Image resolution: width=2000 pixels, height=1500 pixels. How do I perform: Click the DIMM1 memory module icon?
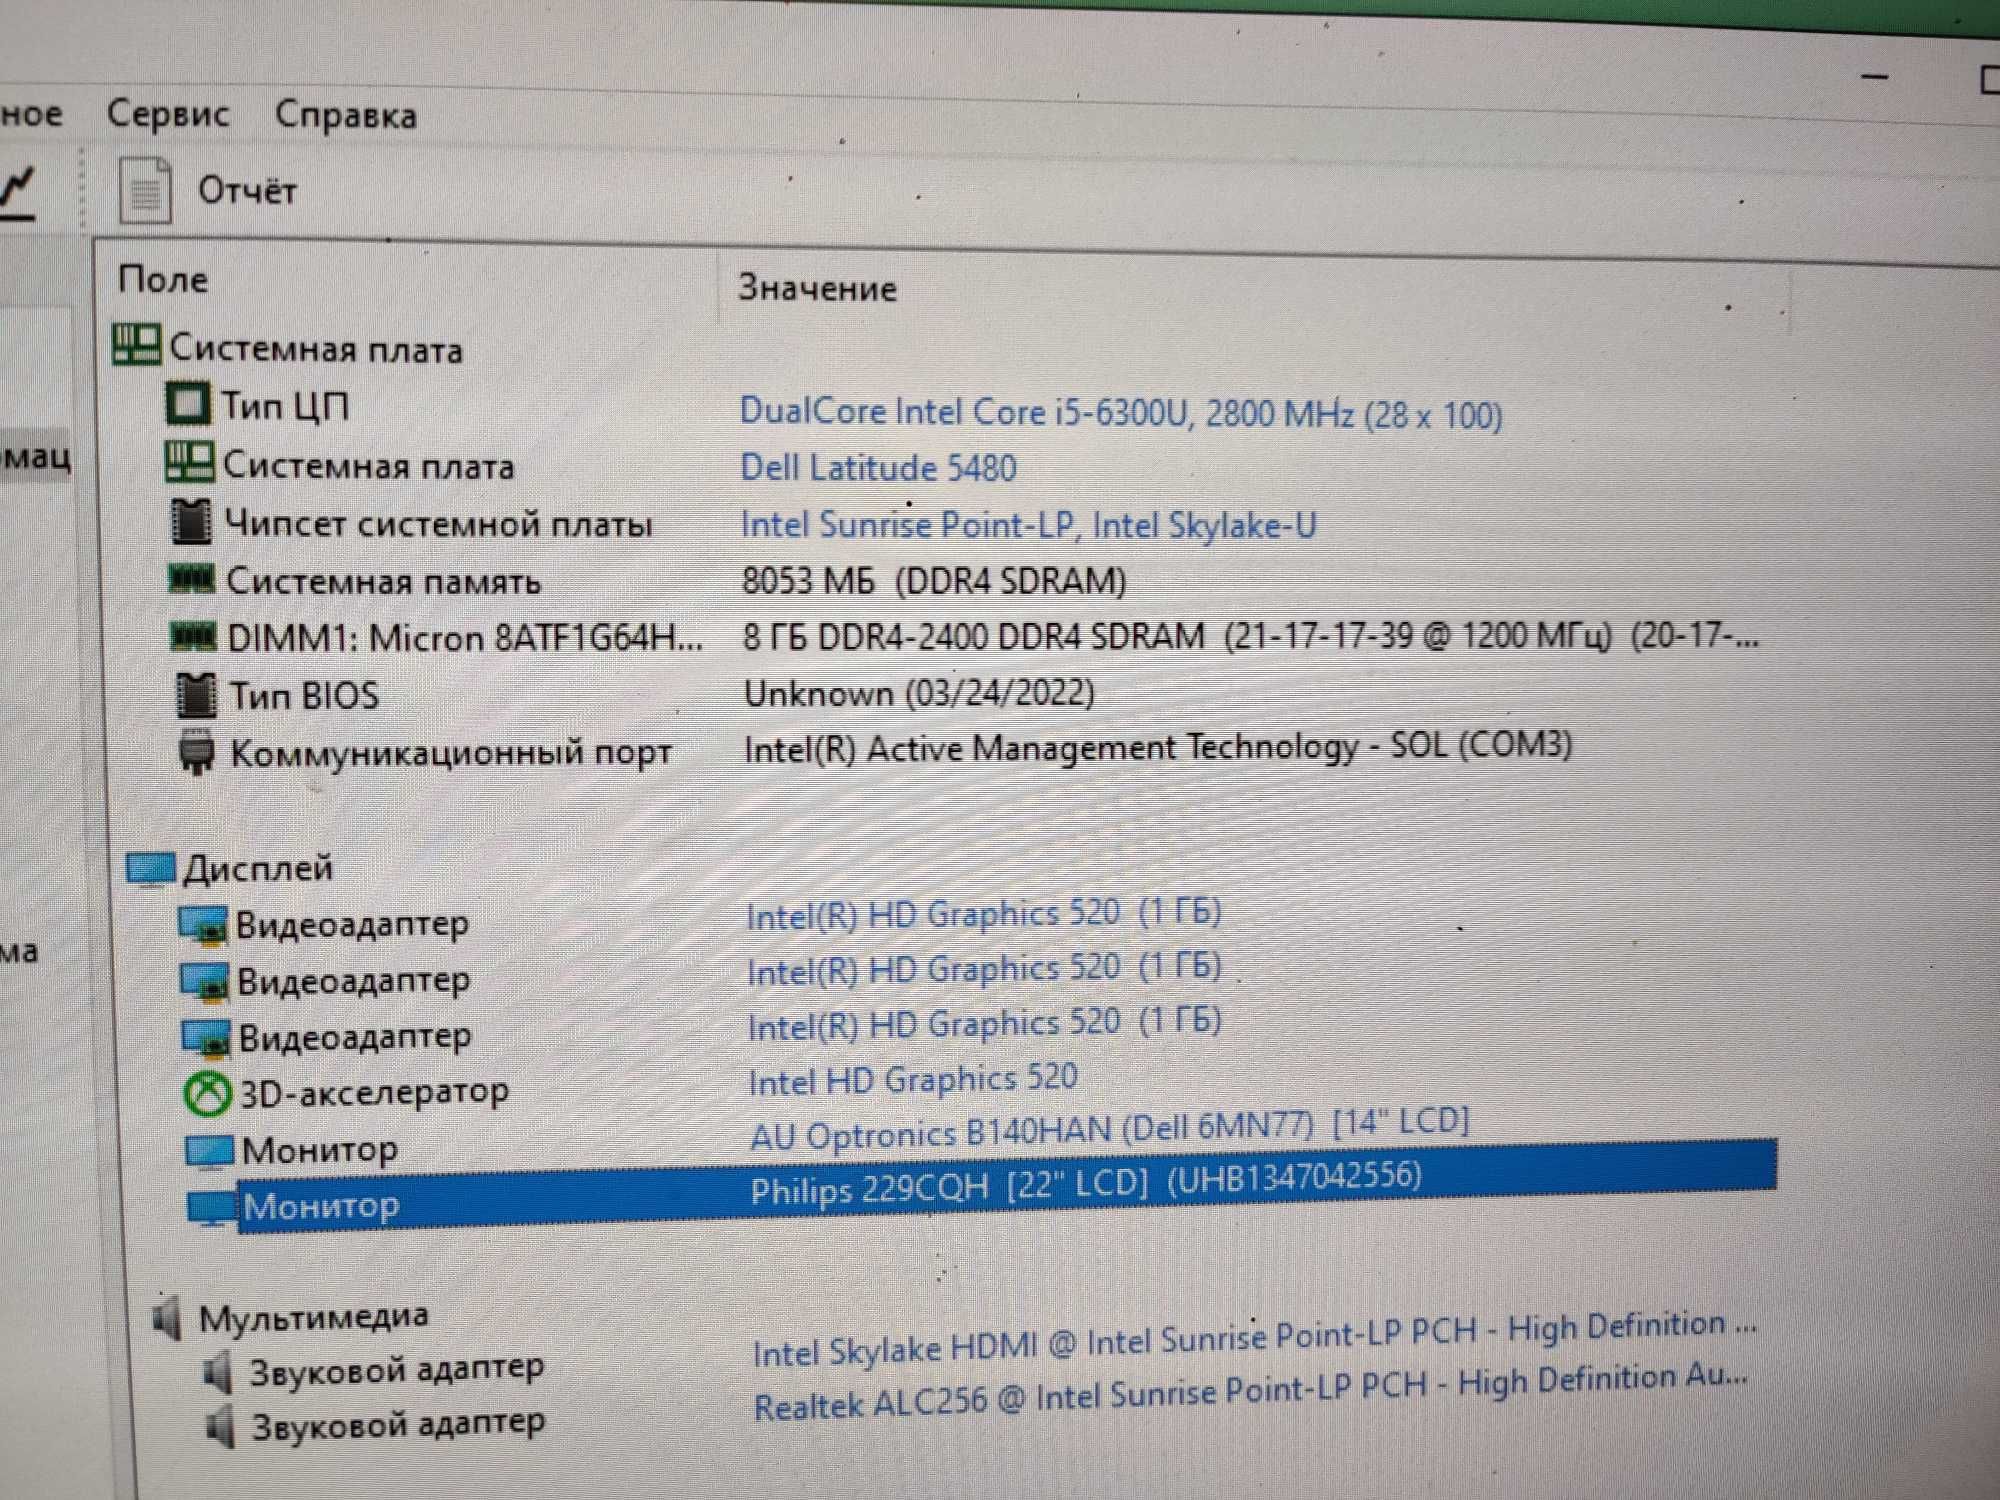(194, 636)
